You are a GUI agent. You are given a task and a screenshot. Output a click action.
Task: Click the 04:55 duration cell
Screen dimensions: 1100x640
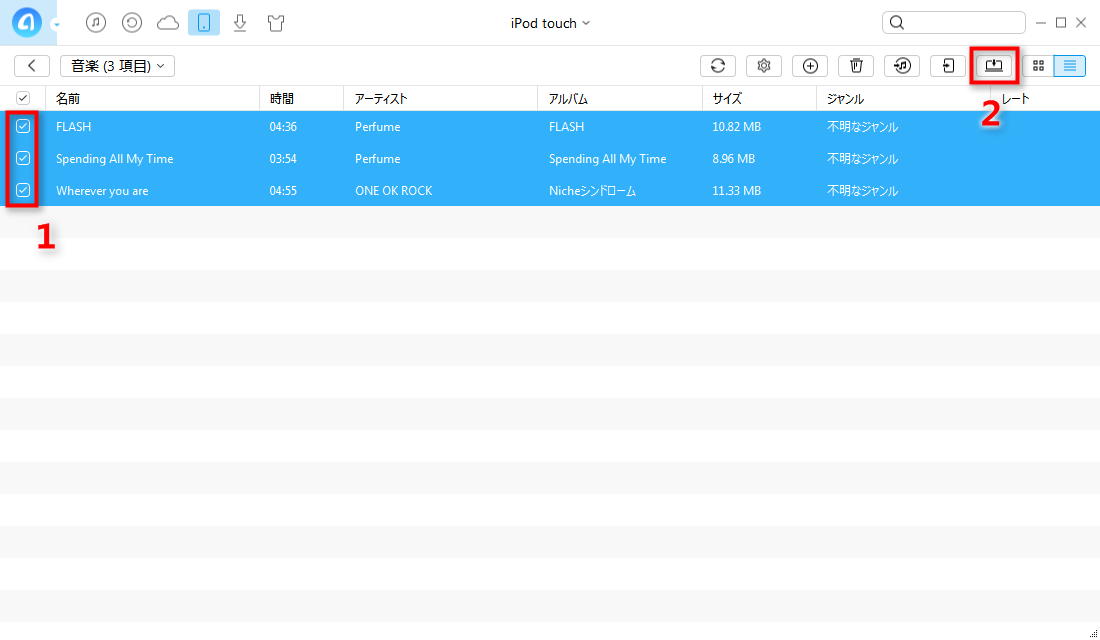click(283, 191)
